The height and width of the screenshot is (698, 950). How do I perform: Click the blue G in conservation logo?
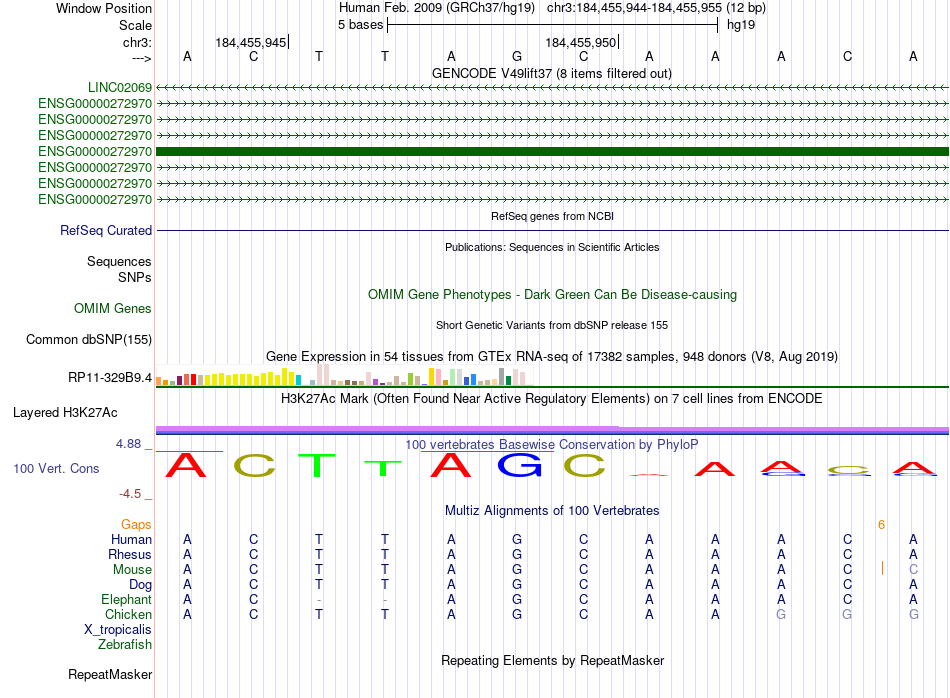519,465
